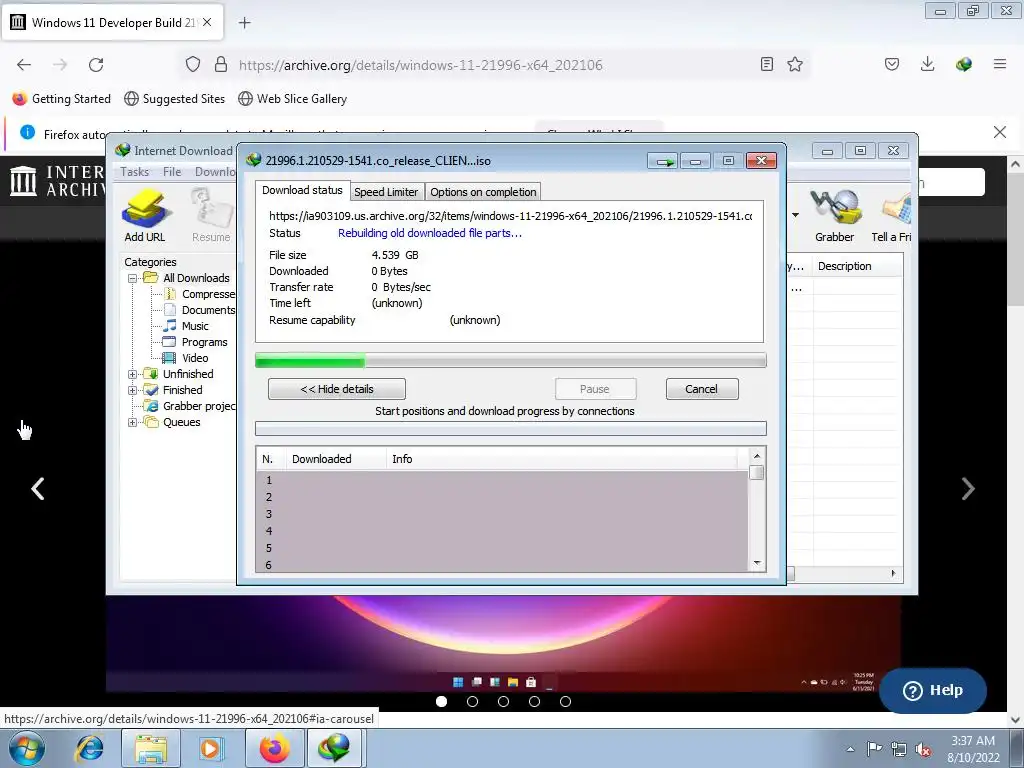Switch to Firefox in the taskbar

274,748
